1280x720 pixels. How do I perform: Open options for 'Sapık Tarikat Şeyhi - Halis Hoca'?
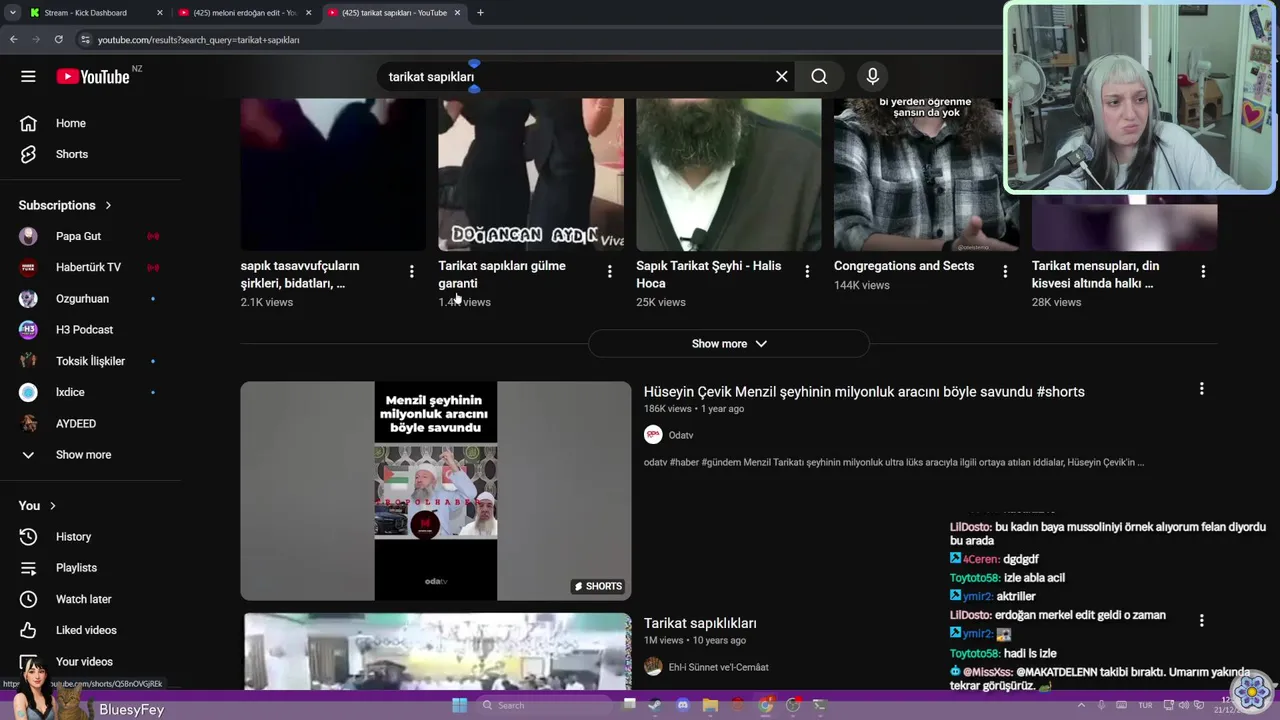tap(807, 271)
